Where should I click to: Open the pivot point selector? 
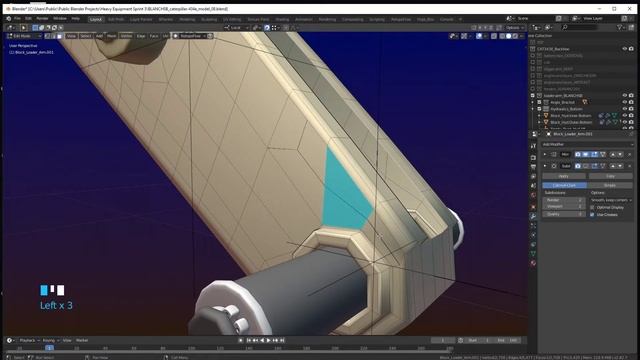256,28
